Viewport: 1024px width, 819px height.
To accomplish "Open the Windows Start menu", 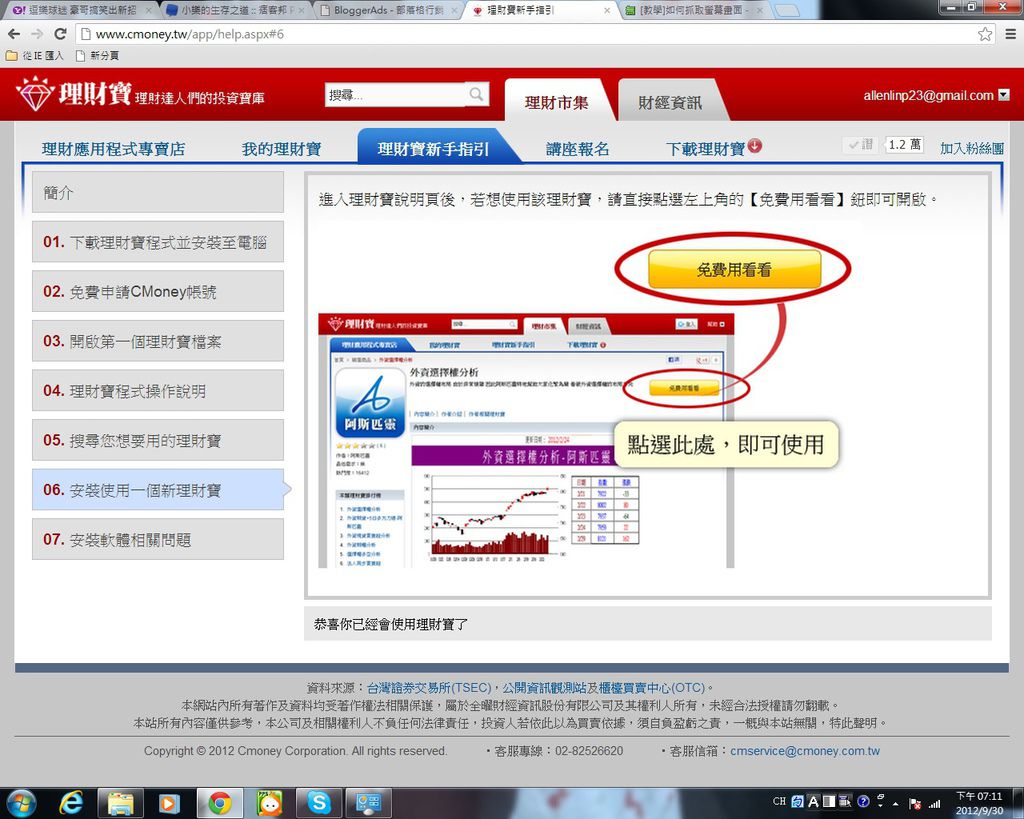I will pyautogui.click(x=20, y=803).
